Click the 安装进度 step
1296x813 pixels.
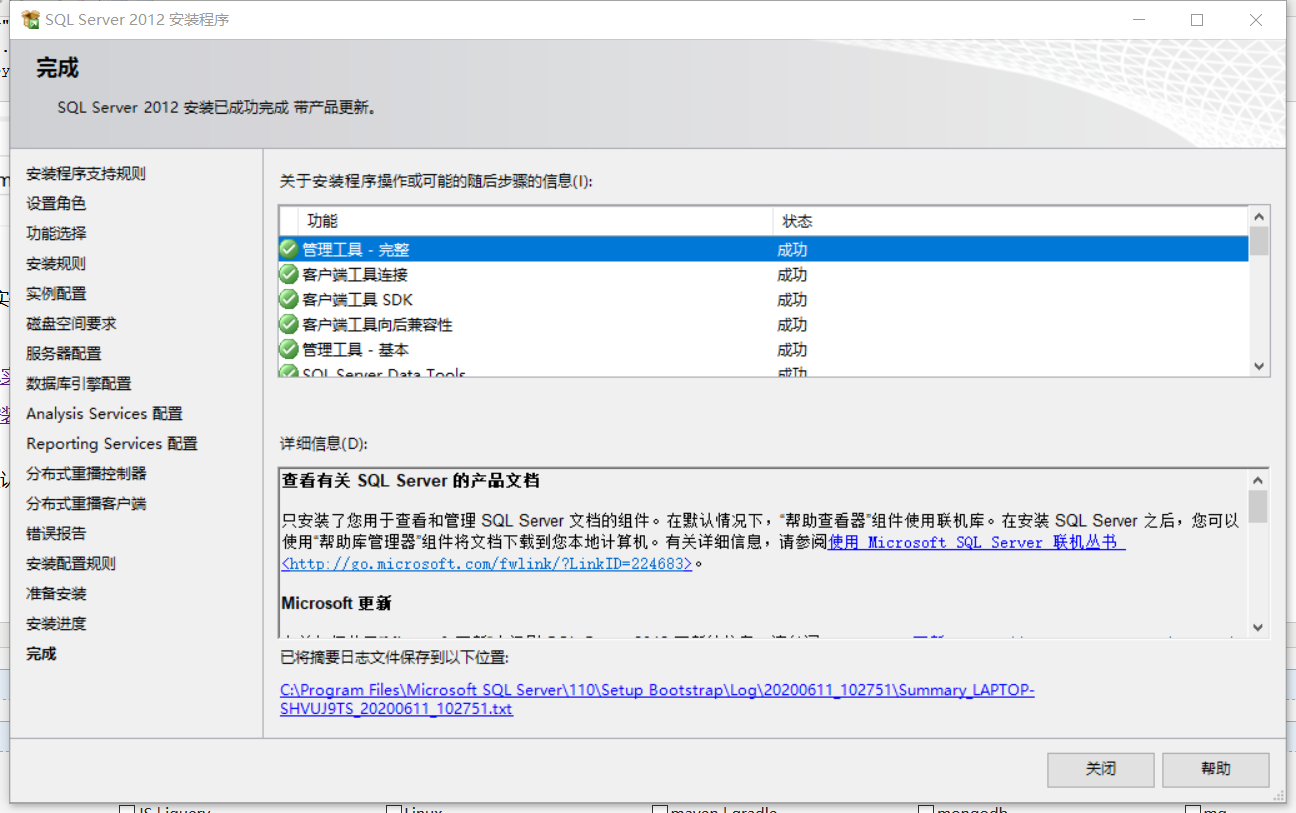coord(56,623)
